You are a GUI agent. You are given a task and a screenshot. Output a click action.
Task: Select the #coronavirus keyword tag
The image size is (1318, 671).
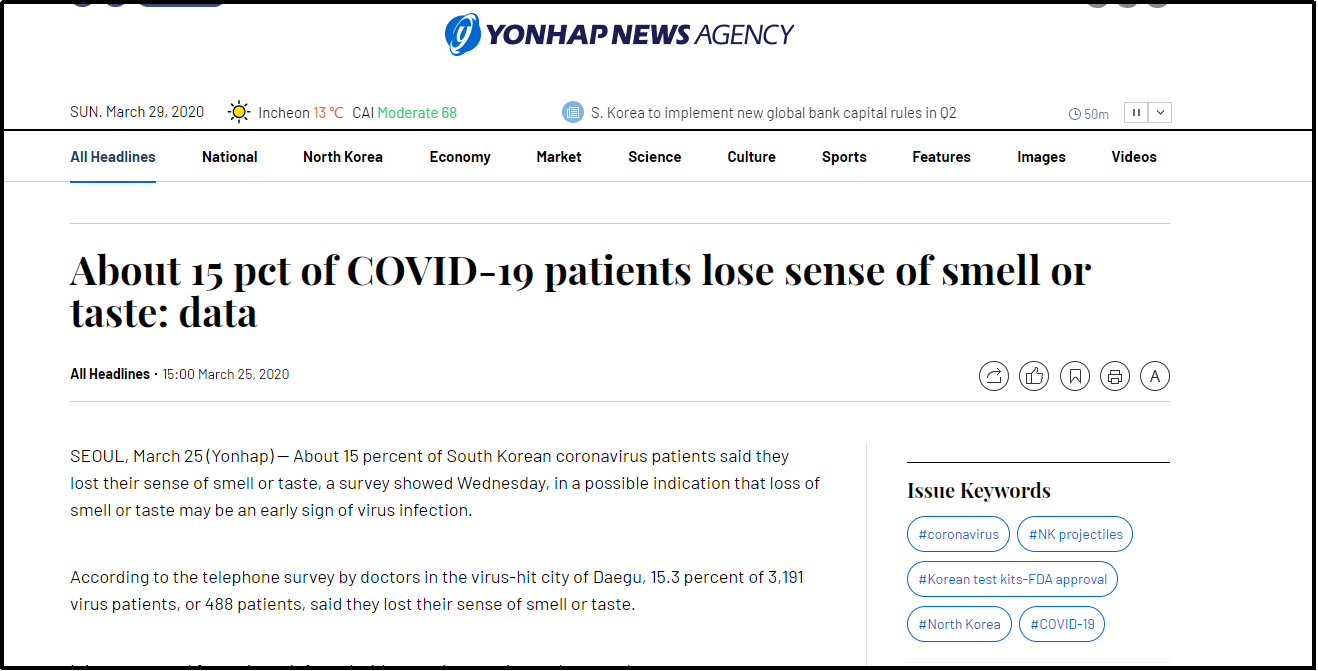tap(958, 534)
